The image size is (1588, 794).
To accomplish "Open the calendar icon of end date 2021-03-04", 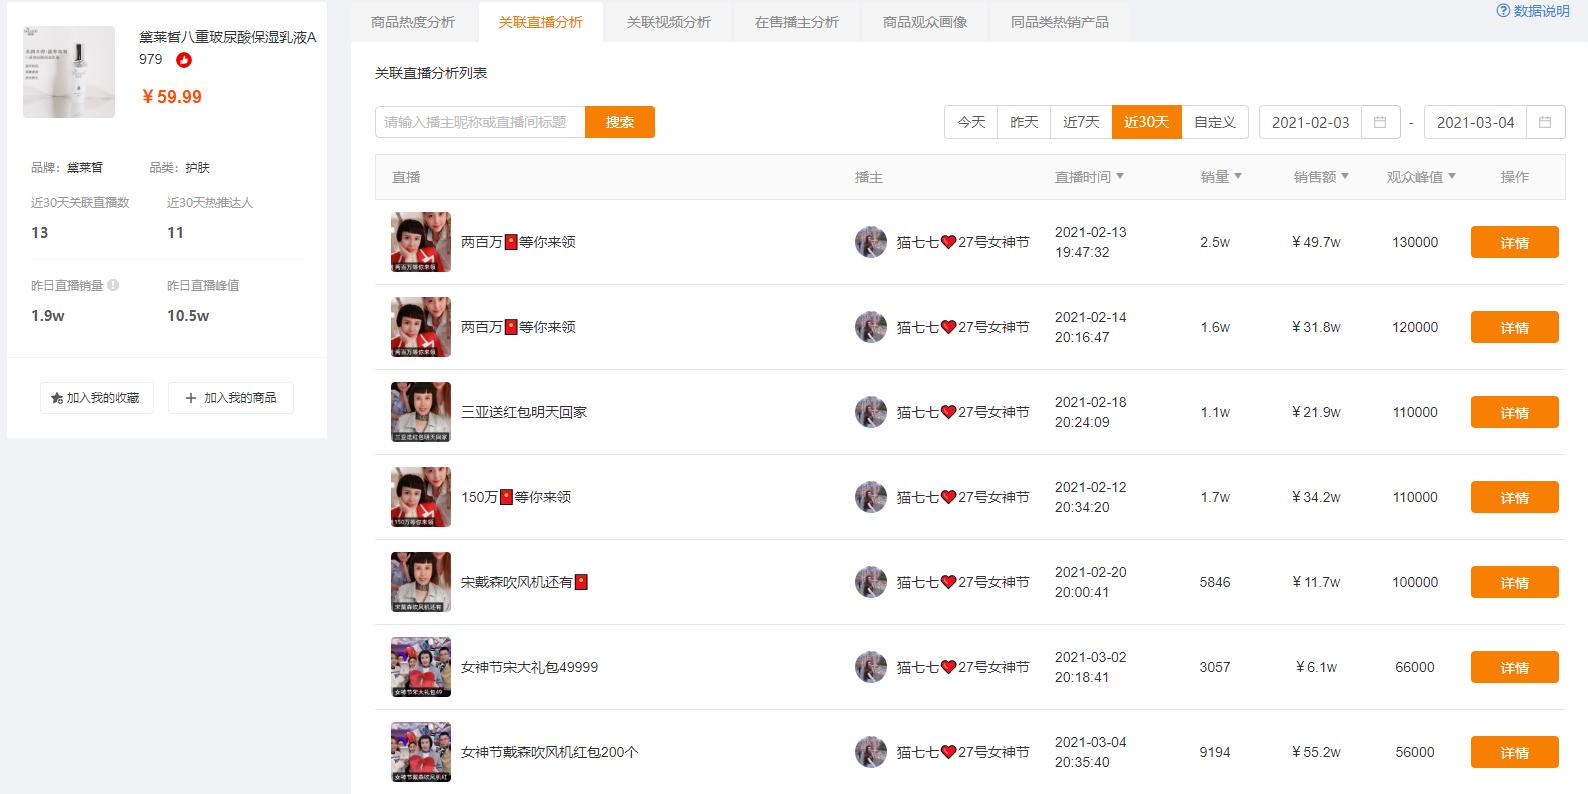I will (x=1545, y=122).
